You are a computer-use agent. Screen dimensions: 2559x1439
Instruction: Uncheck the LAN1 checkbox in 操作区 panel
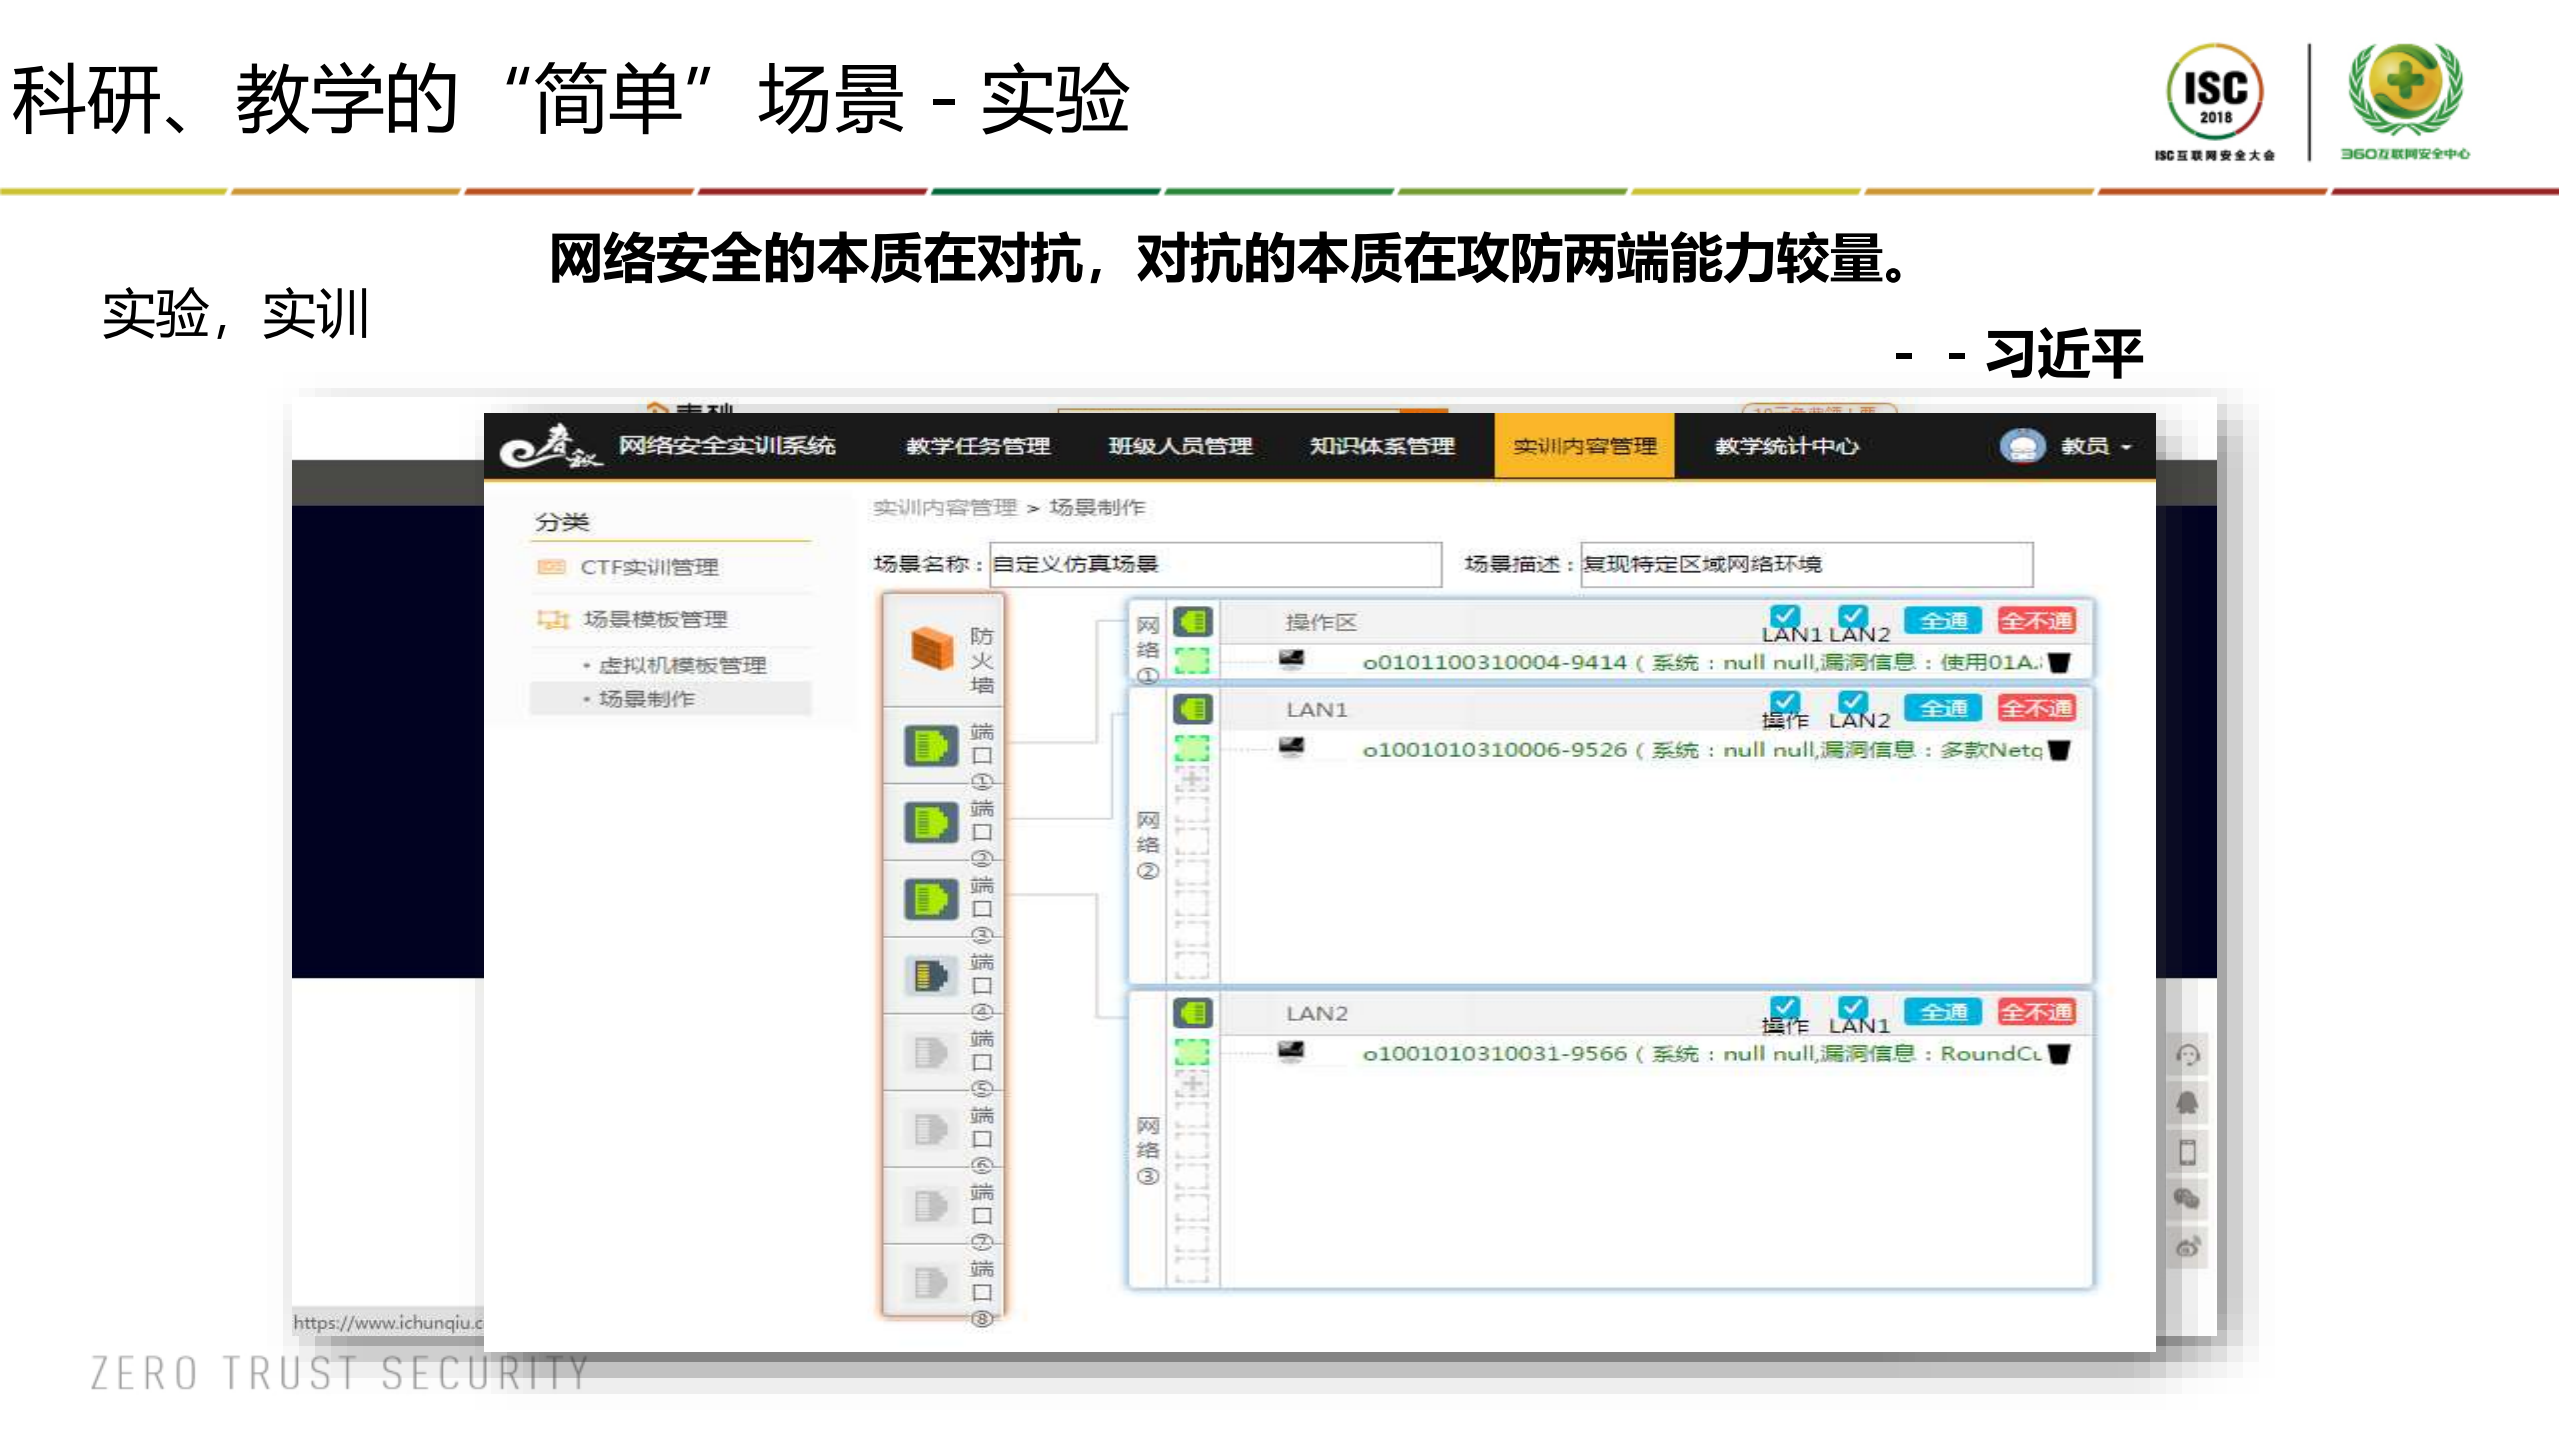[x=1784, y=614]
